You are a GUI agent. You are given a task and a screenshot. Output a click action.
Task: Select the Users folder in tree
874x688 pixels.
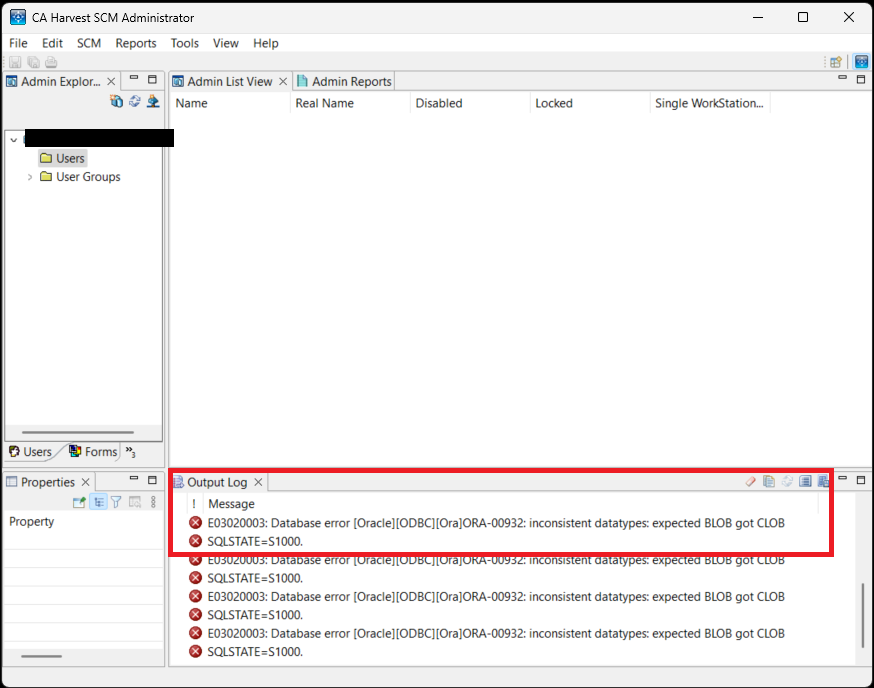(70, 158)
